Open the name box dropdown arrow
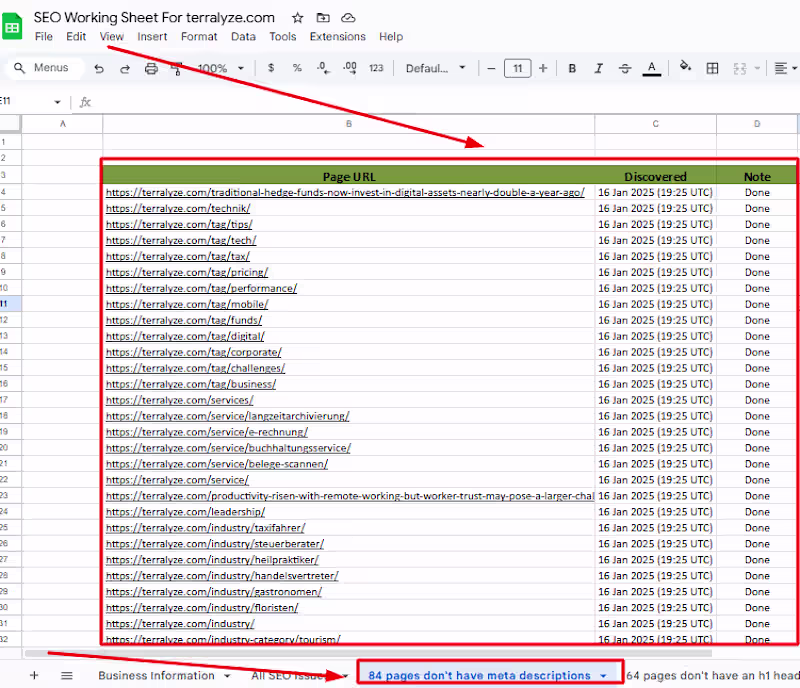 (x=57, y=102)
